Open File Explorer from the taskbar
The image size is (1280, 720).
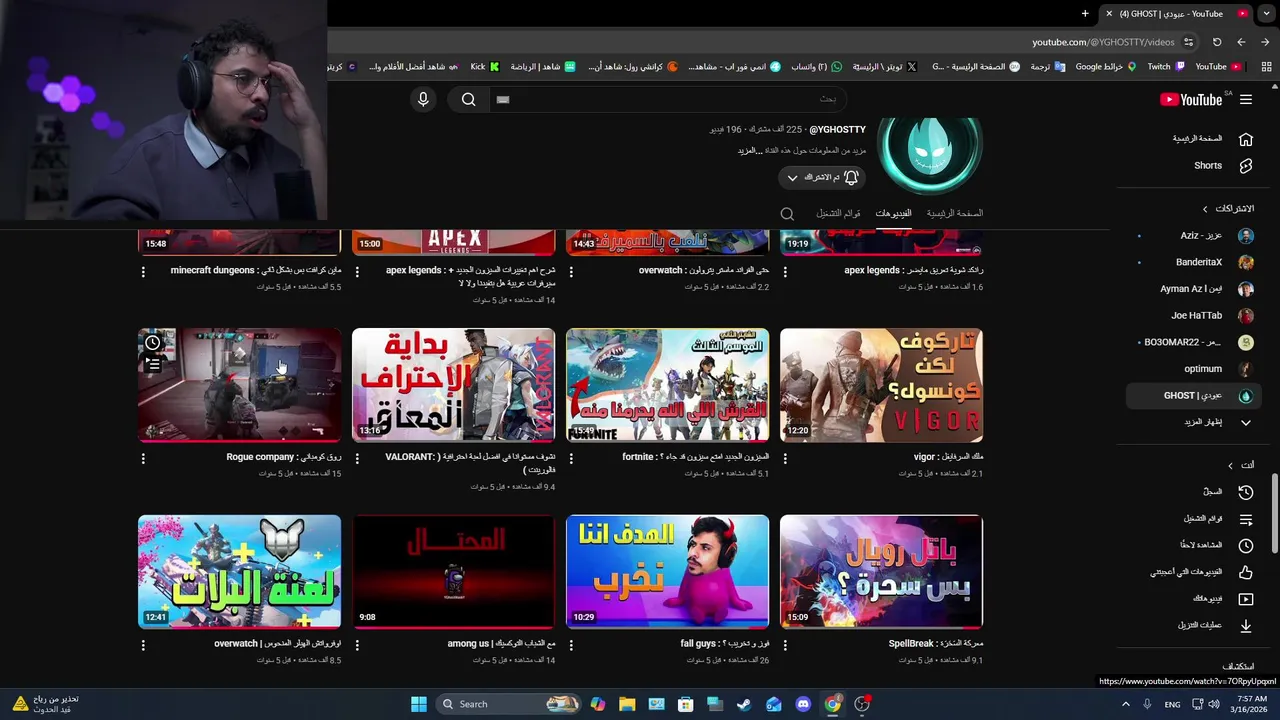click(x=627, y=704)
